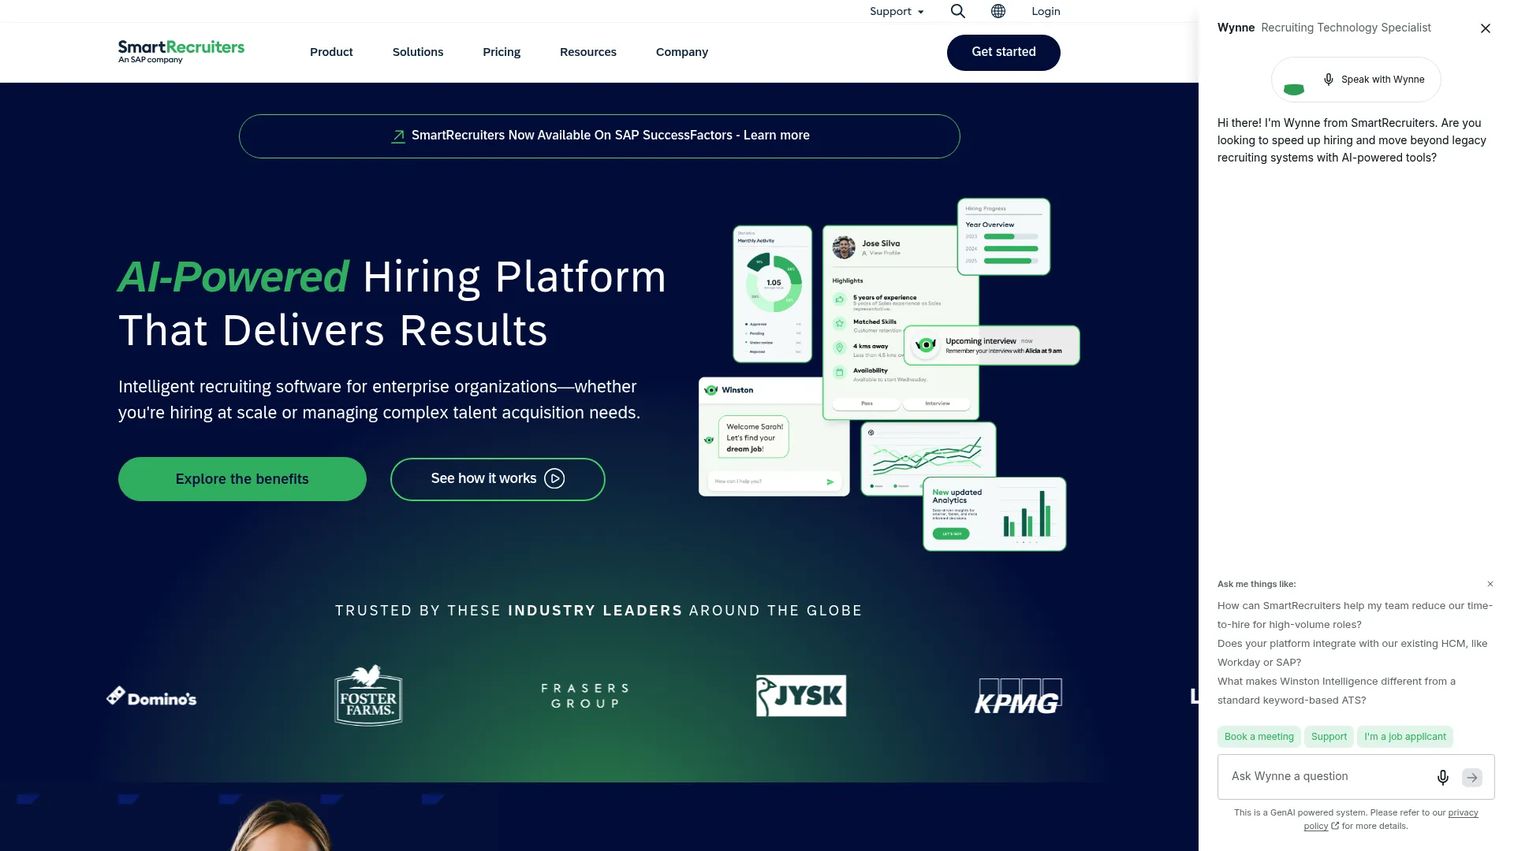Click the JYSK logo
Screen dimensions: 1514x851
801,696
